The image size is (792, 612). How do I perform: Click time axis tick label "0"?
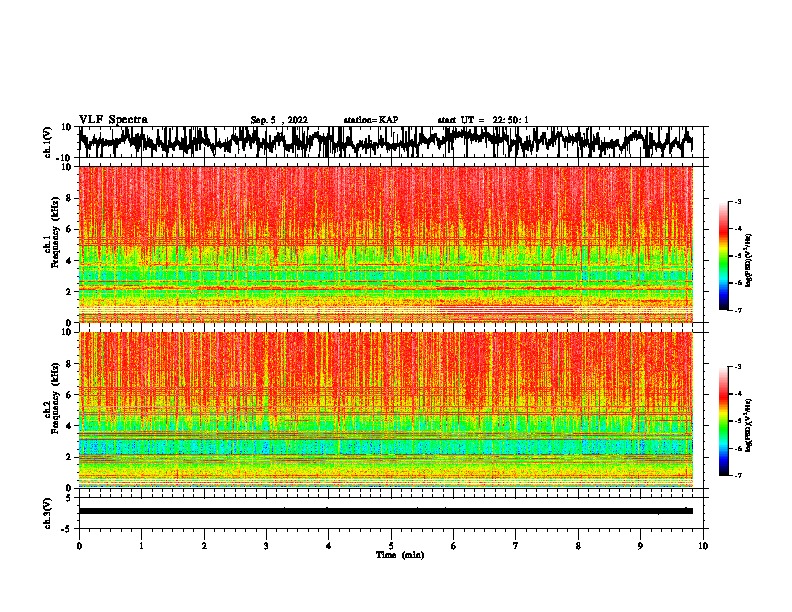[x=79, y=546]
